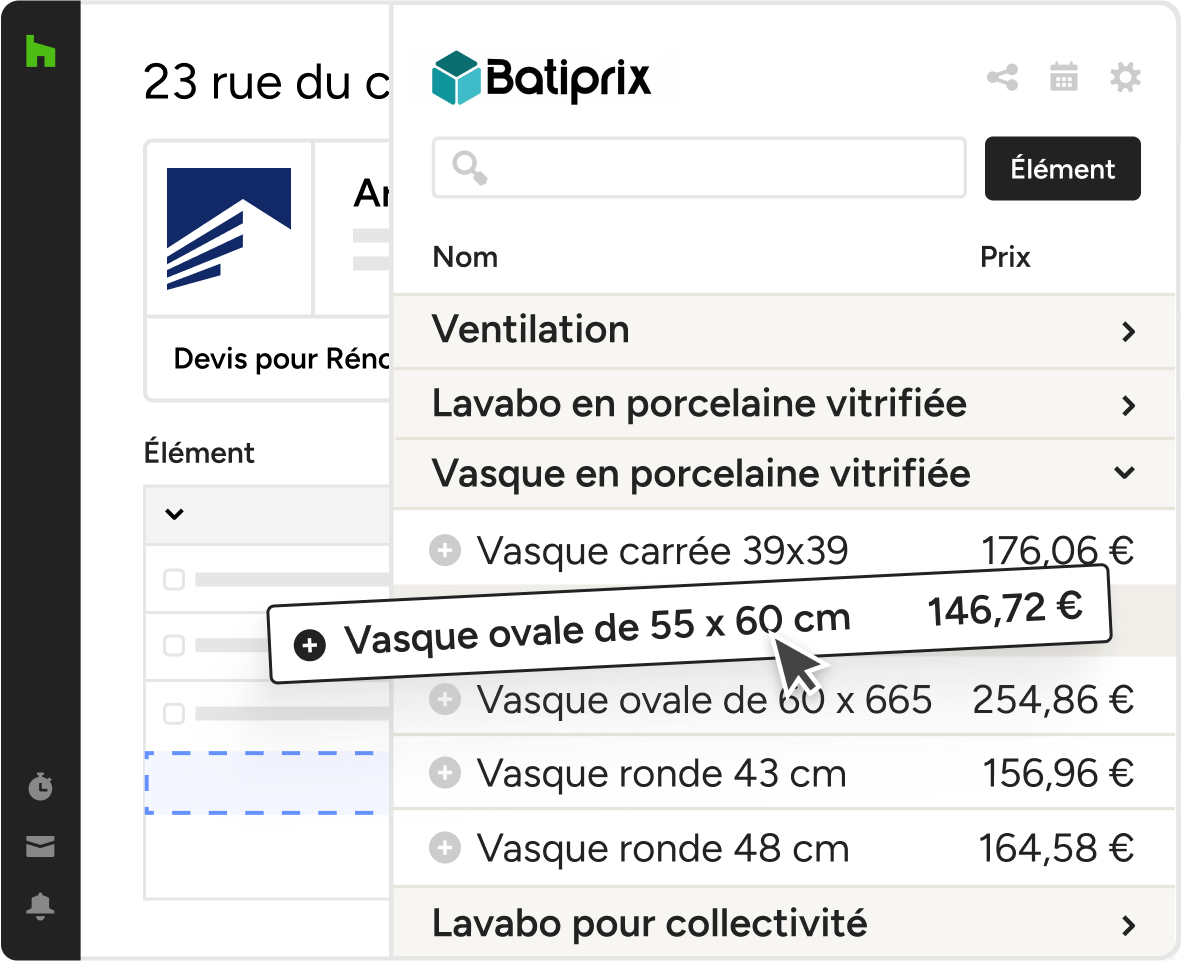Expand the Ventilation category
This screenshot has height=961, width=1181.
tap(1128, 331)
